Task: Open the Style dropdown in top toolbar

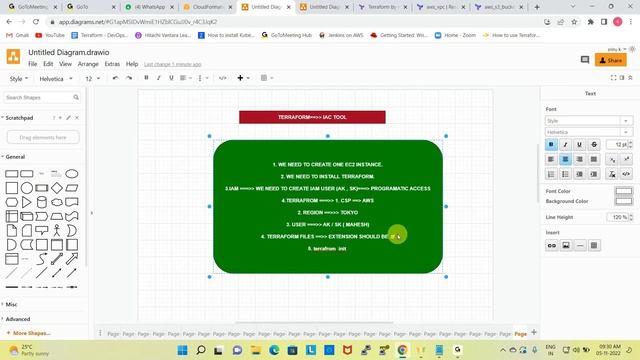Action: (19, 78)
